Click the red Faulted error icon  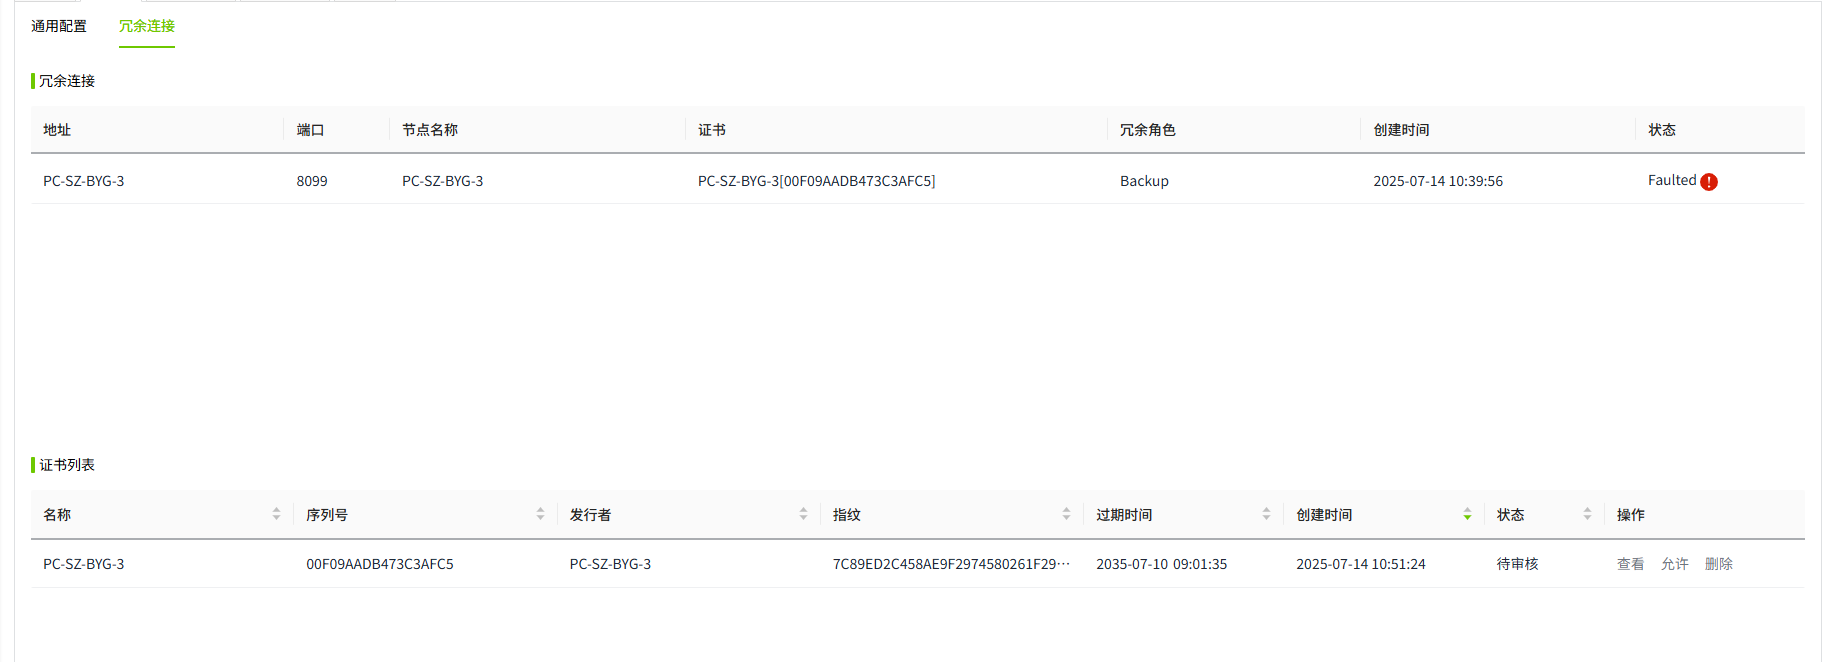click(1709, 182)
